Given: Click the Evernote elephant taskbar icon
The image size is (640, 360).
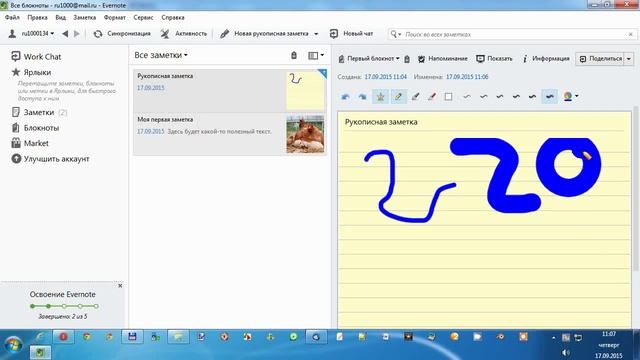Looking at the screenshot, I should [x=40, y=352].
